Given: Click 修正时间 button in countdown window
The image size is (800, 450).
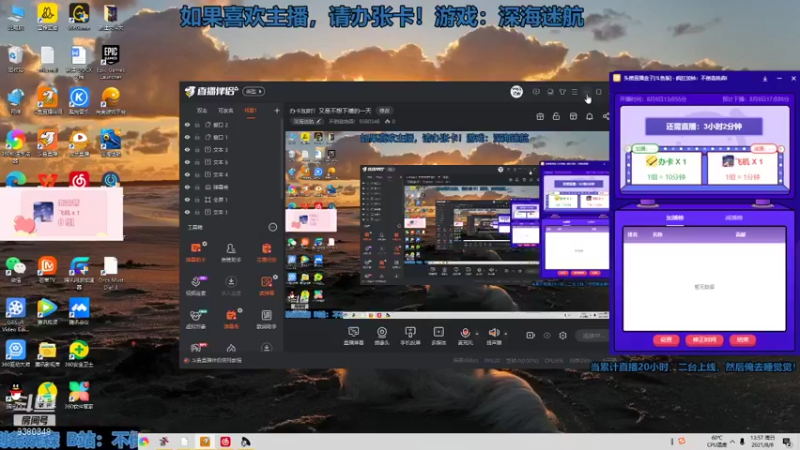Looking at the screenshot, I should pos(704,340).
